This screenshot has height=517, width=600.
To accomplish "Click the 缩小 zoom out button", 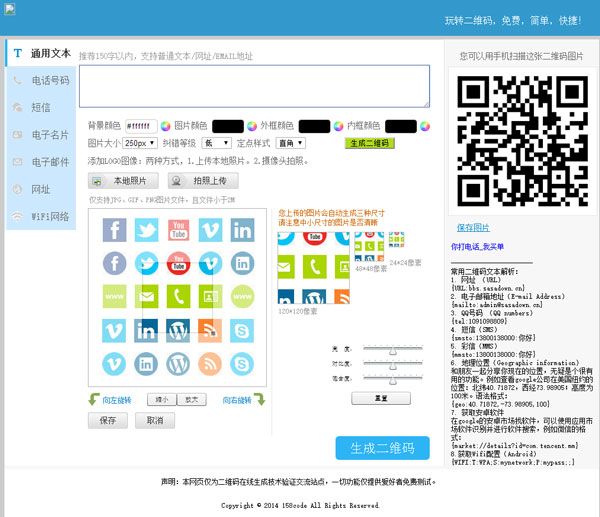I will [162, 400].
